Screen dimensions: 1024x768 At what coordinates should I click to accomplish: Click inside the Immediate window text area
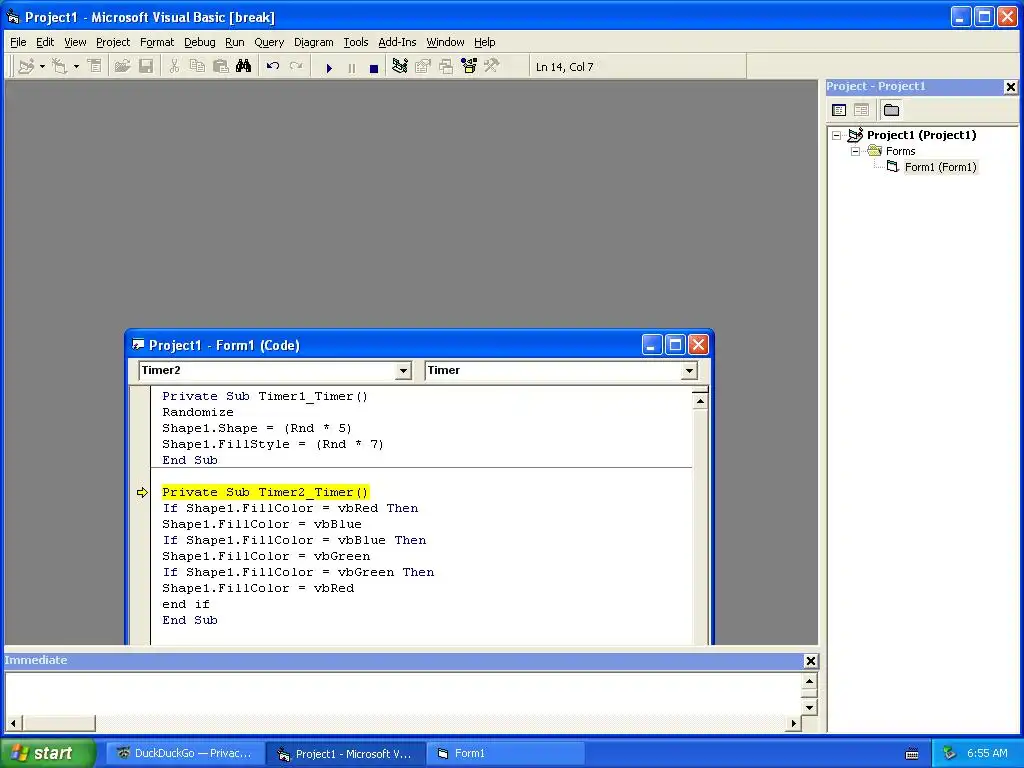(x=403, y=694)
